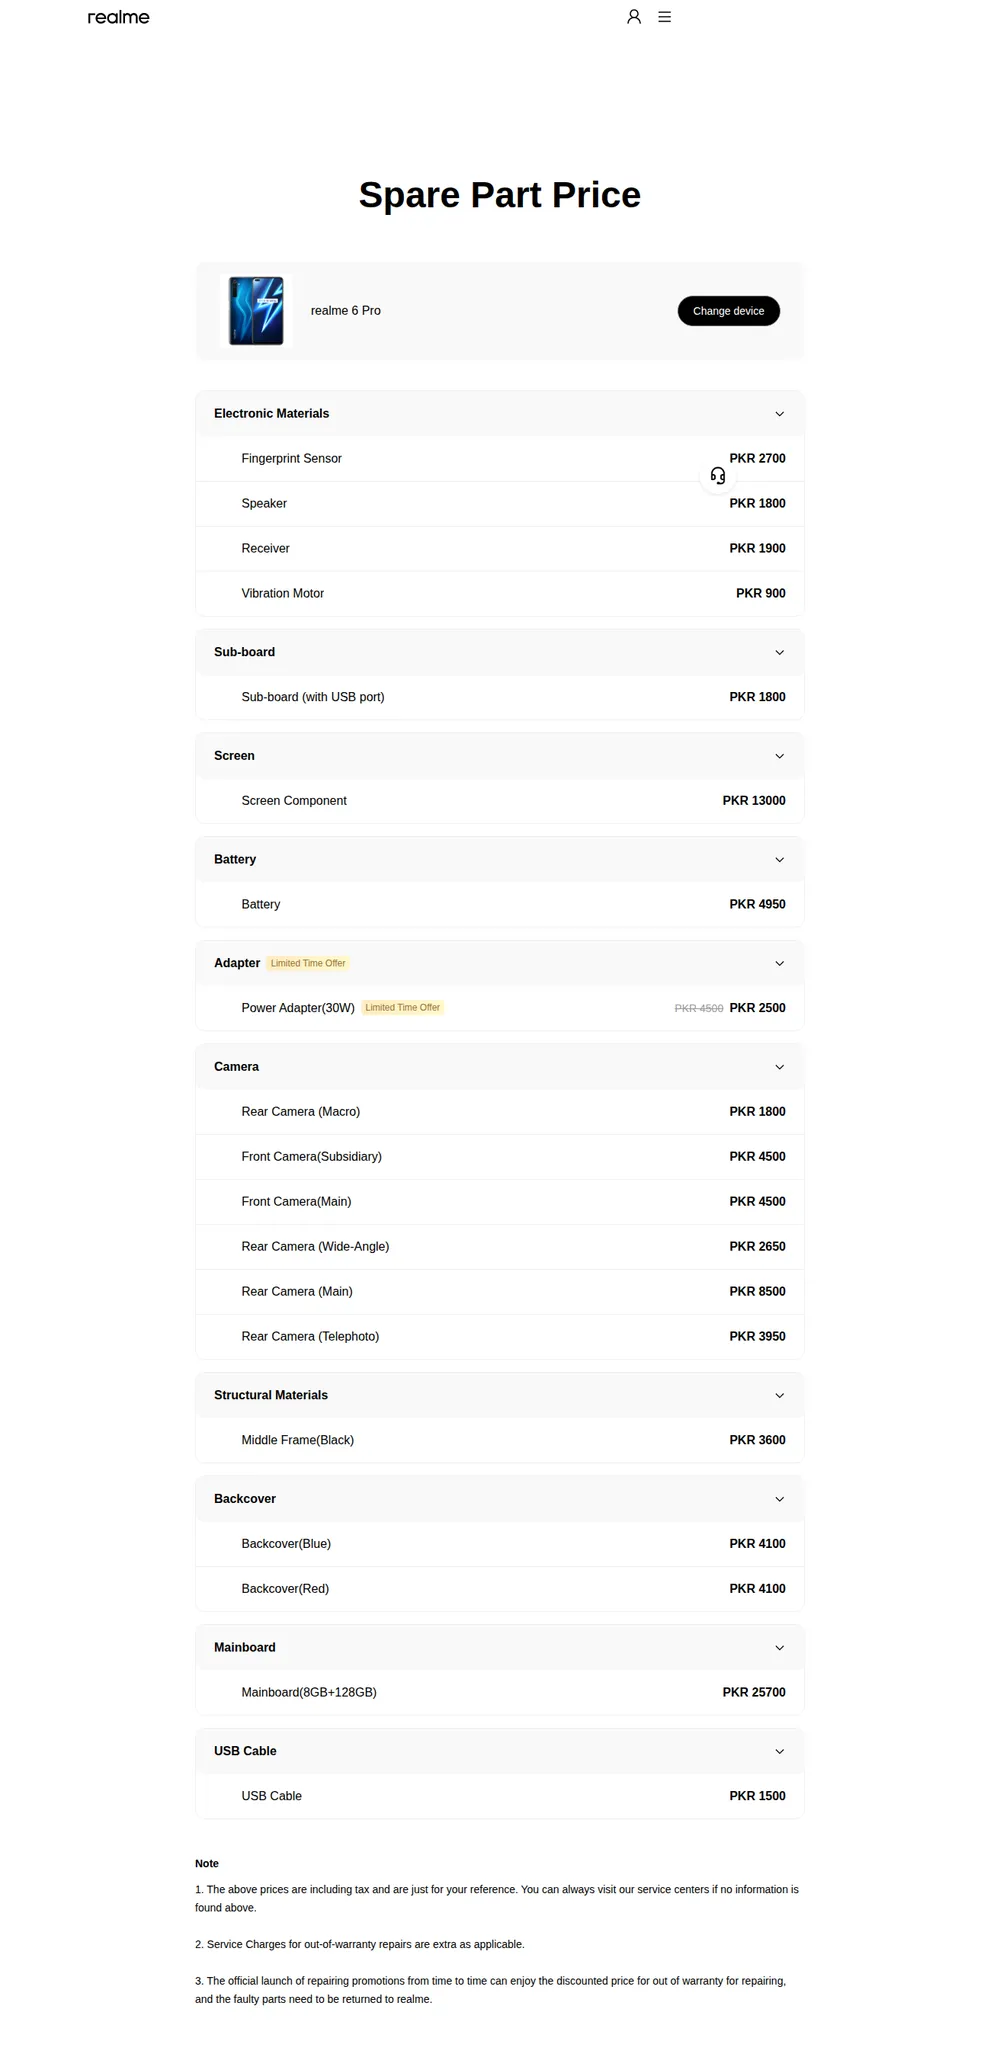This screenshot has height=2054, width=1000.
Task: Collapse the Screen section chevron
Action: 780,756
